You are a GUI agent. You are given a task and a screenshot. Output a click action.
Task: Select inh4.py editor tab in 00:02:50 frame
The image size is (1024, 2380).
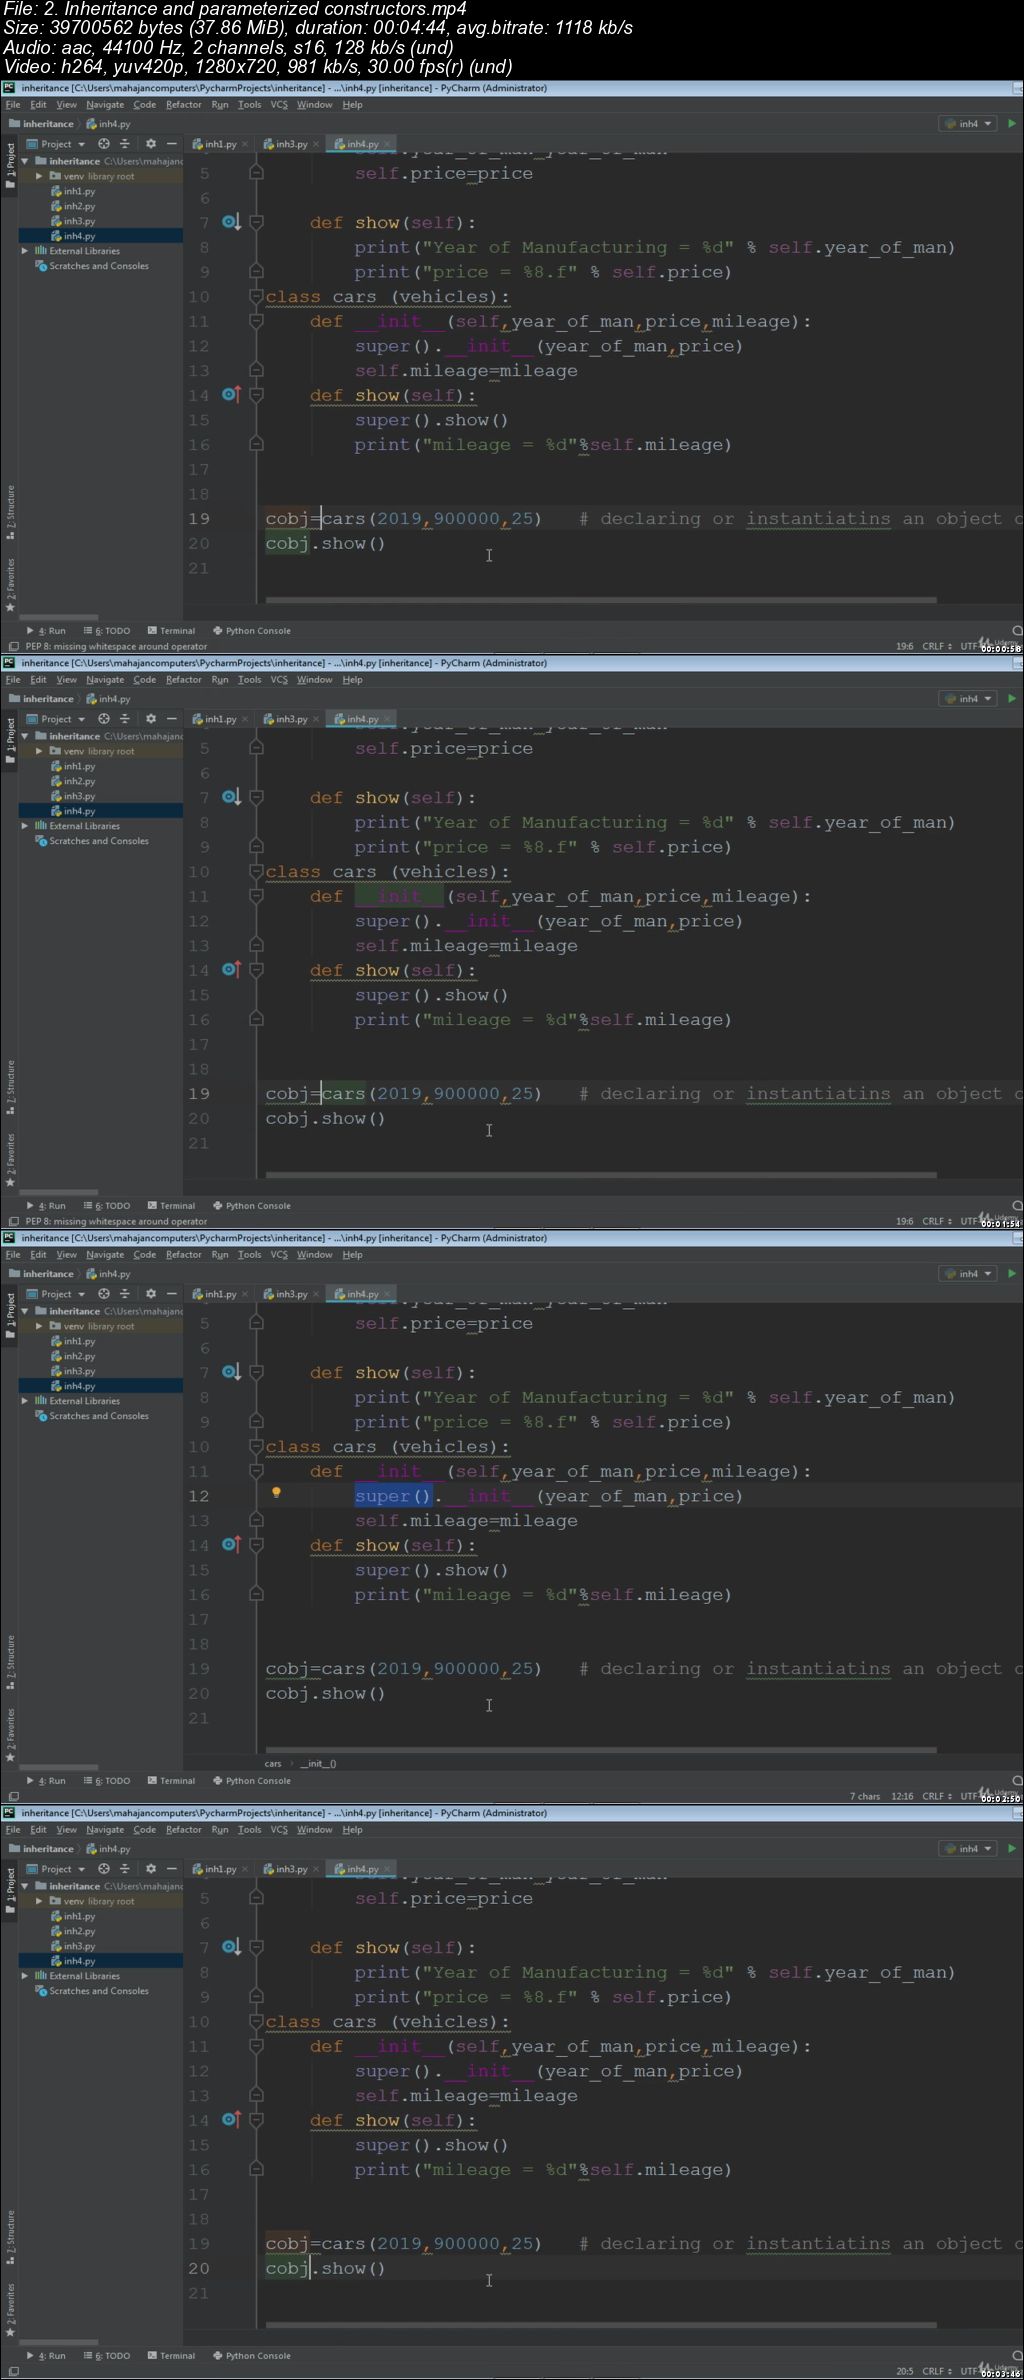[357, 1294]
